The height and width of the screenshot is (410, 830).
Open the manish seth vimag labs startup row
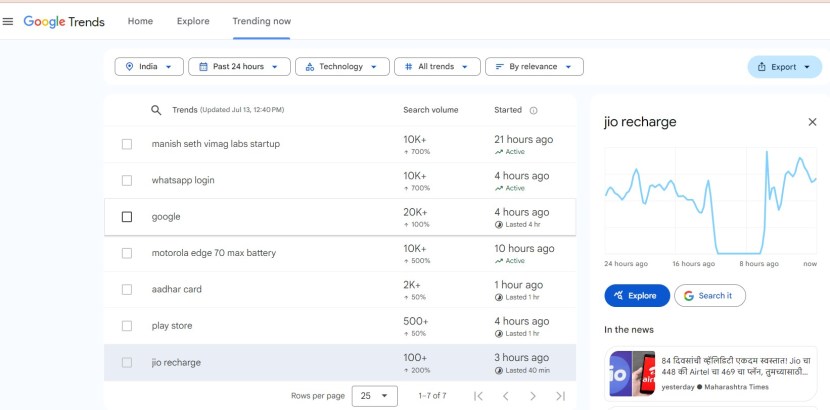[340, 144]
